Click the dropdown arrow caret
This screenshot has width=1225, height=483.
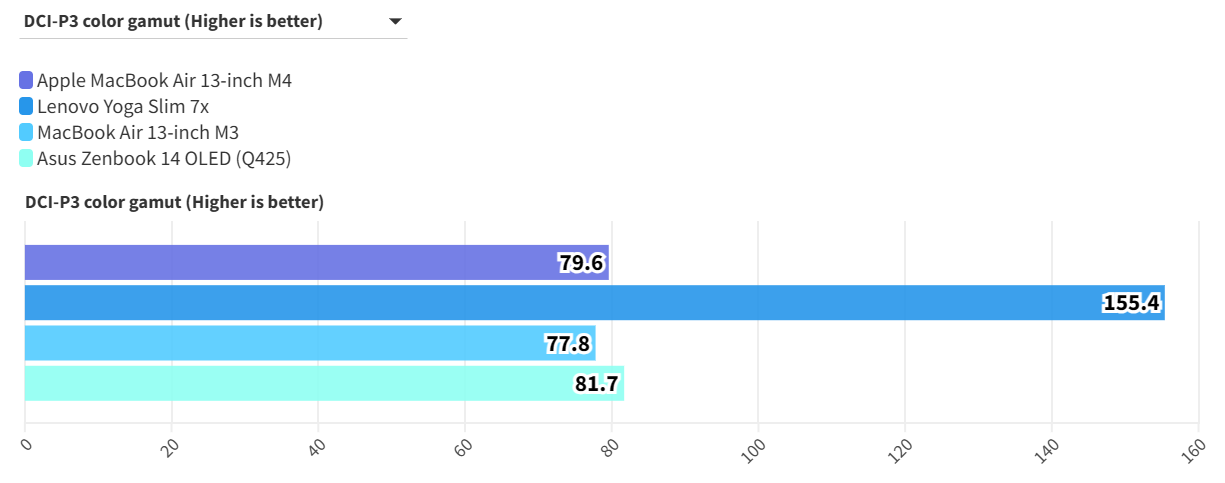[x=395, y=21]
